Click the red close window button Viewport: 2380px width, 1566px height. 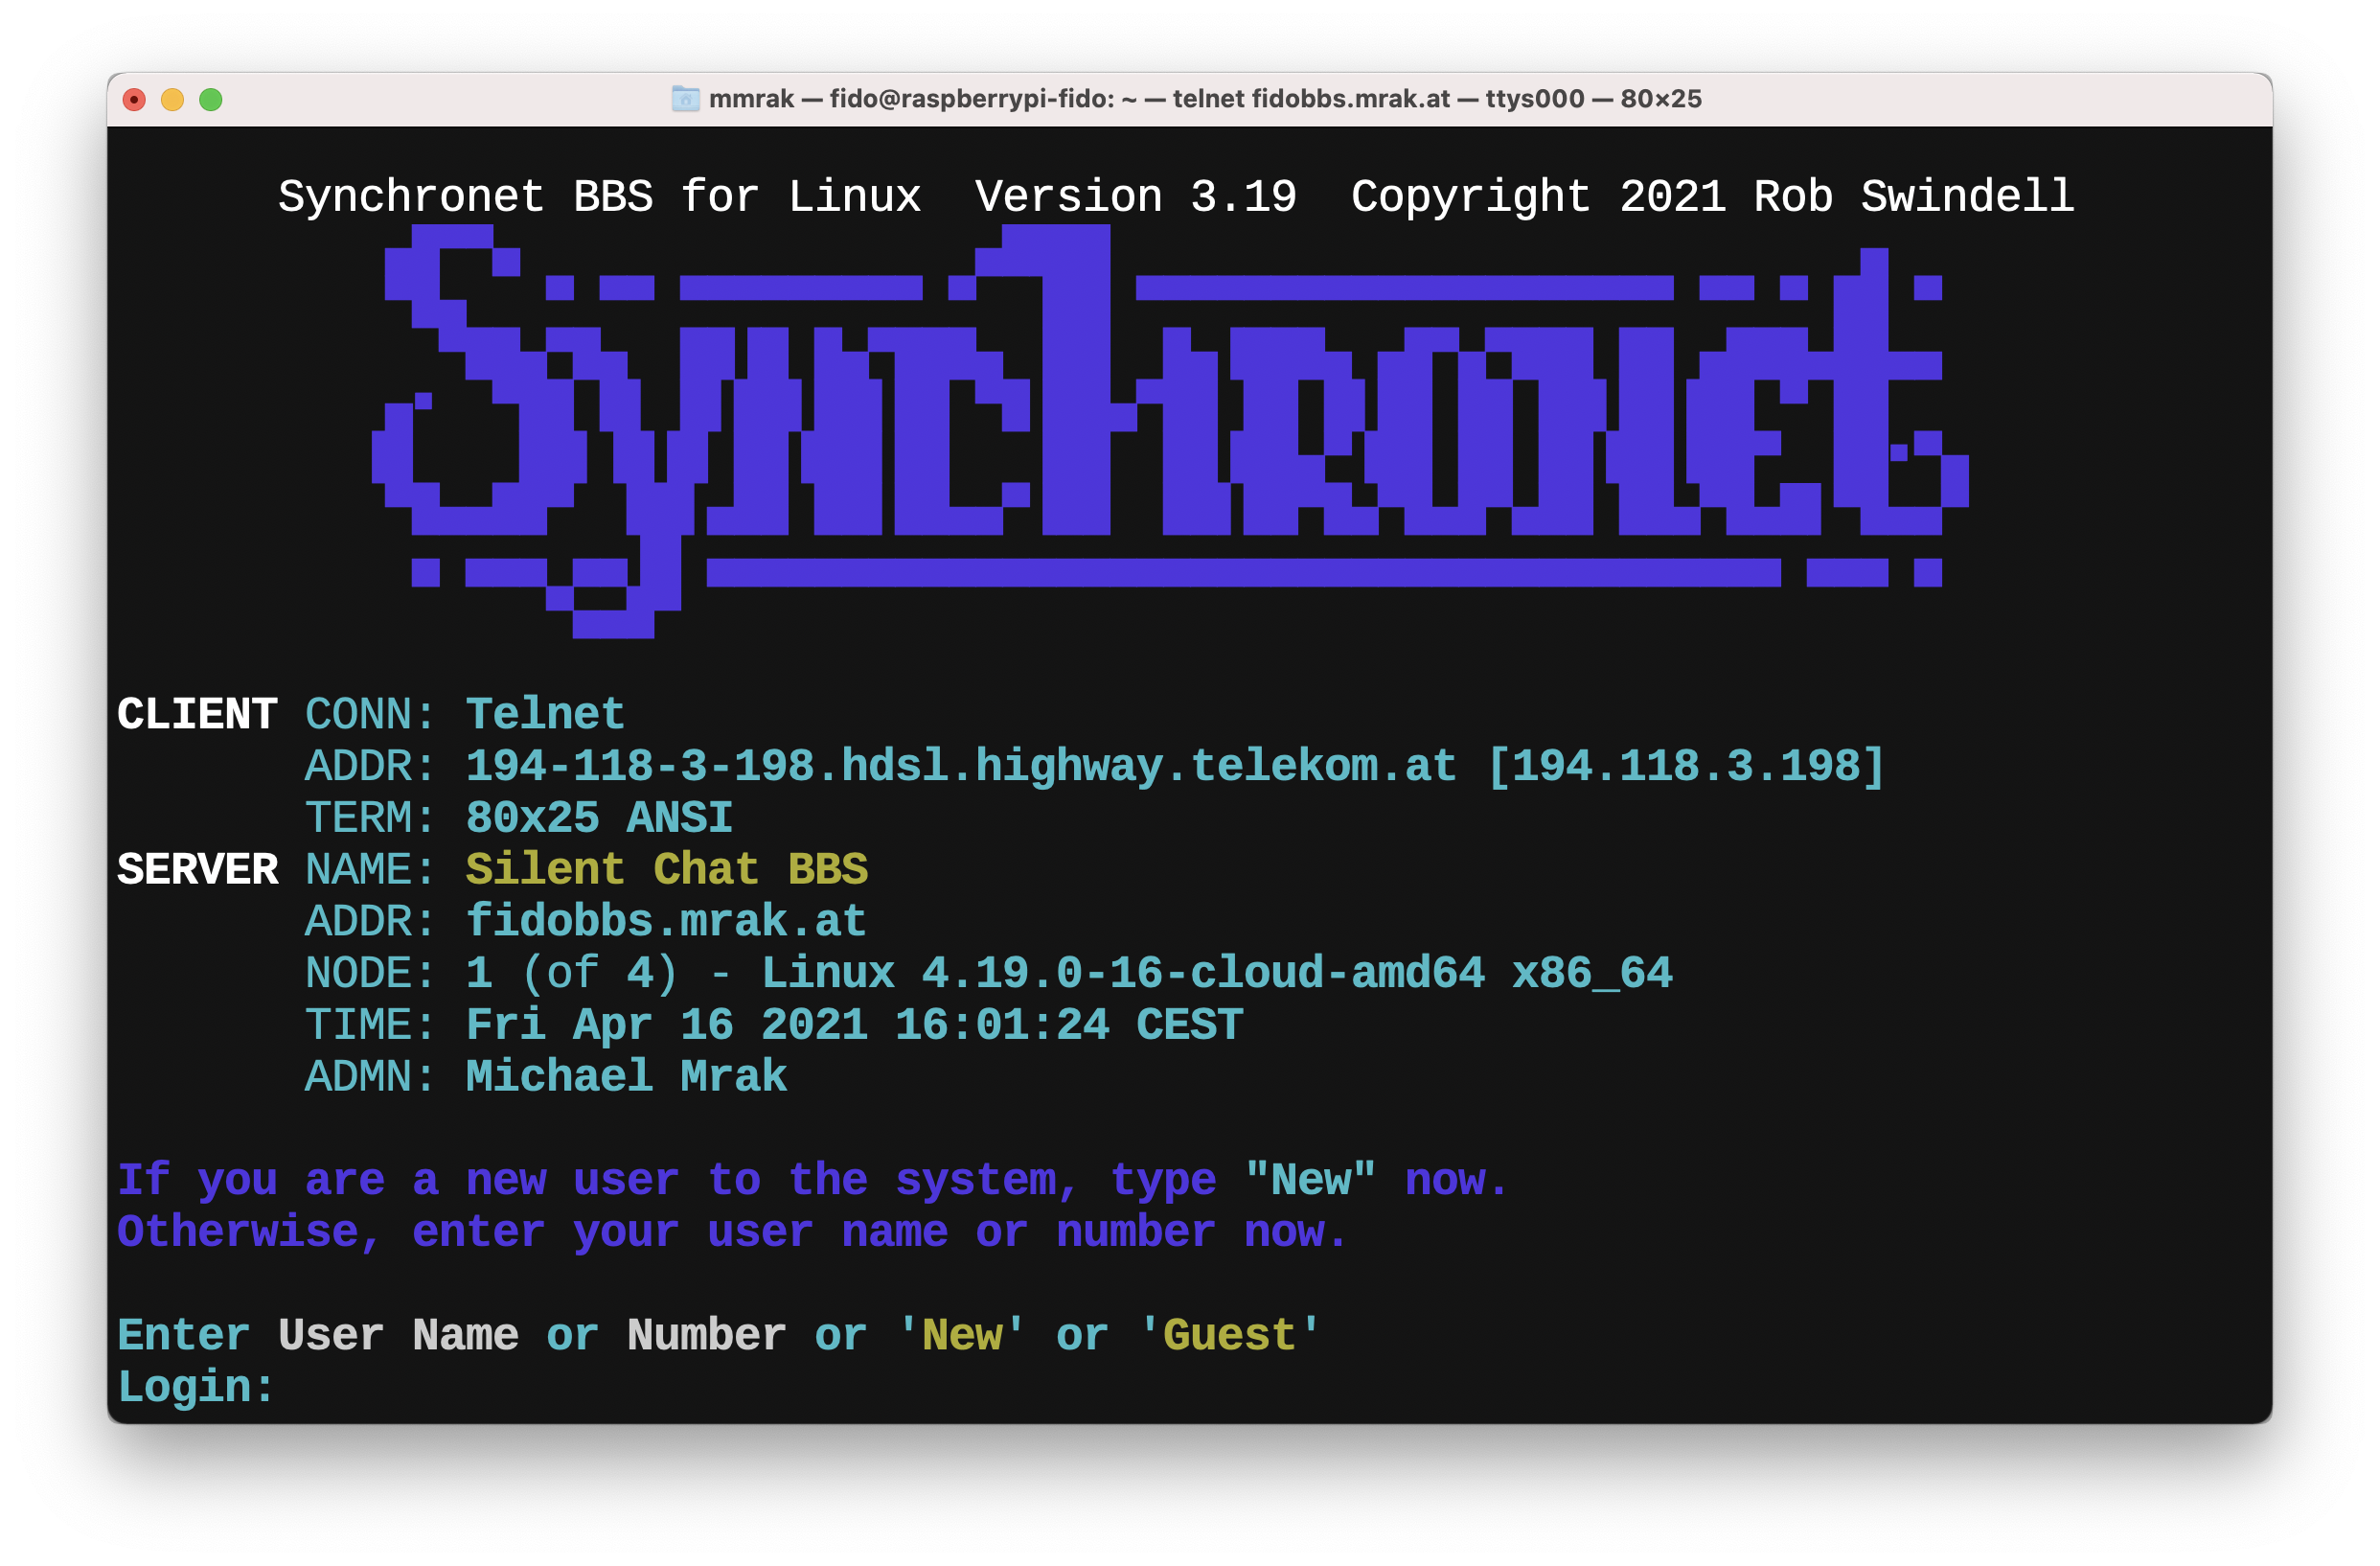pyautogui.click(x=134, y=99)
